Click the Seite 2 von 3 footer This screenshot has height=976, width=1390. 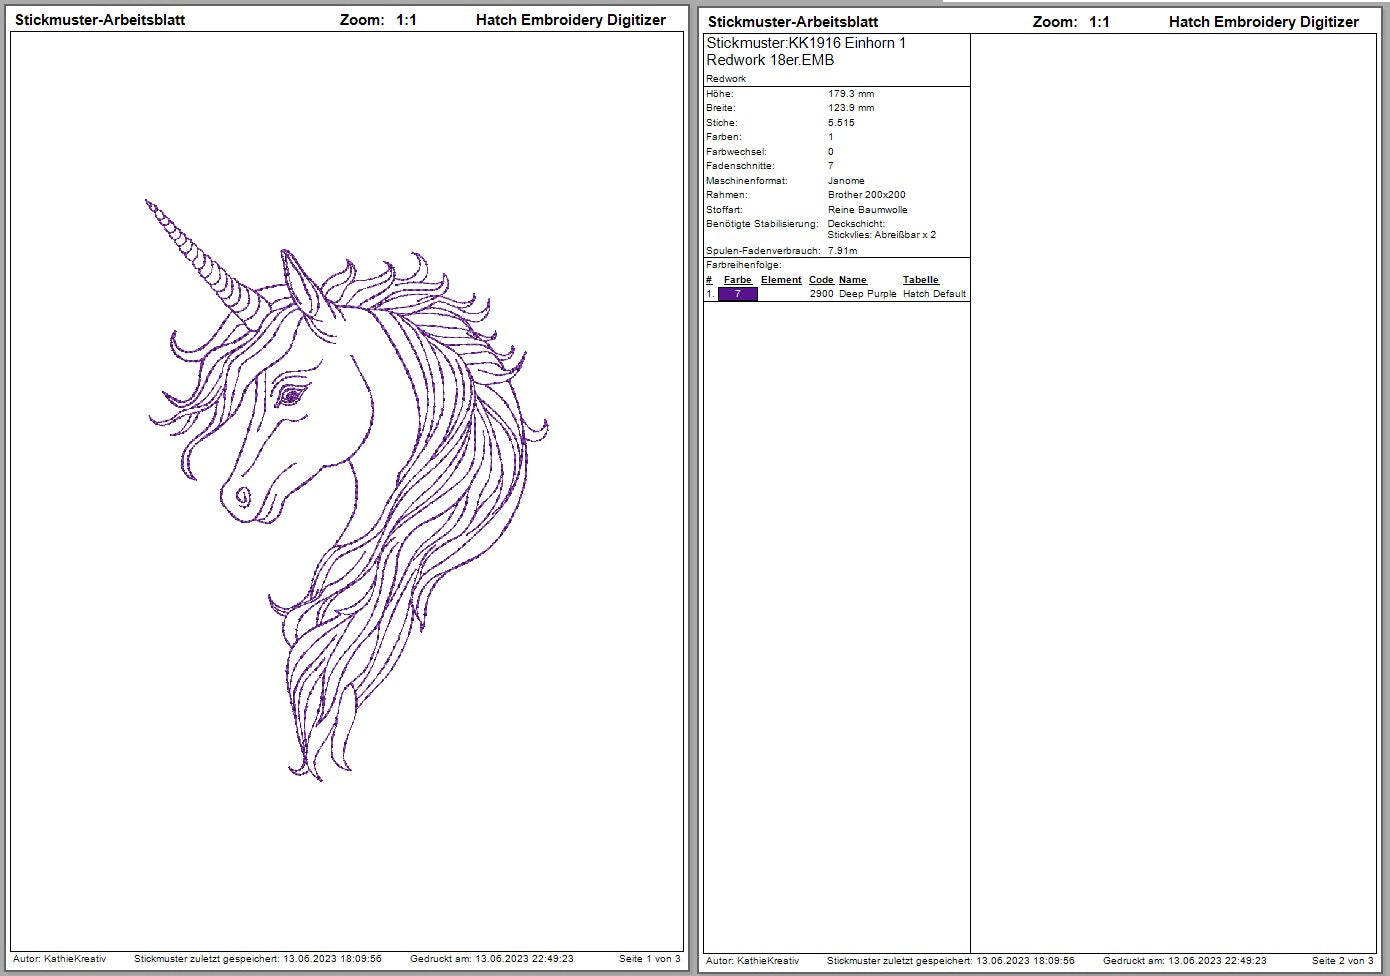(1342, 961)
